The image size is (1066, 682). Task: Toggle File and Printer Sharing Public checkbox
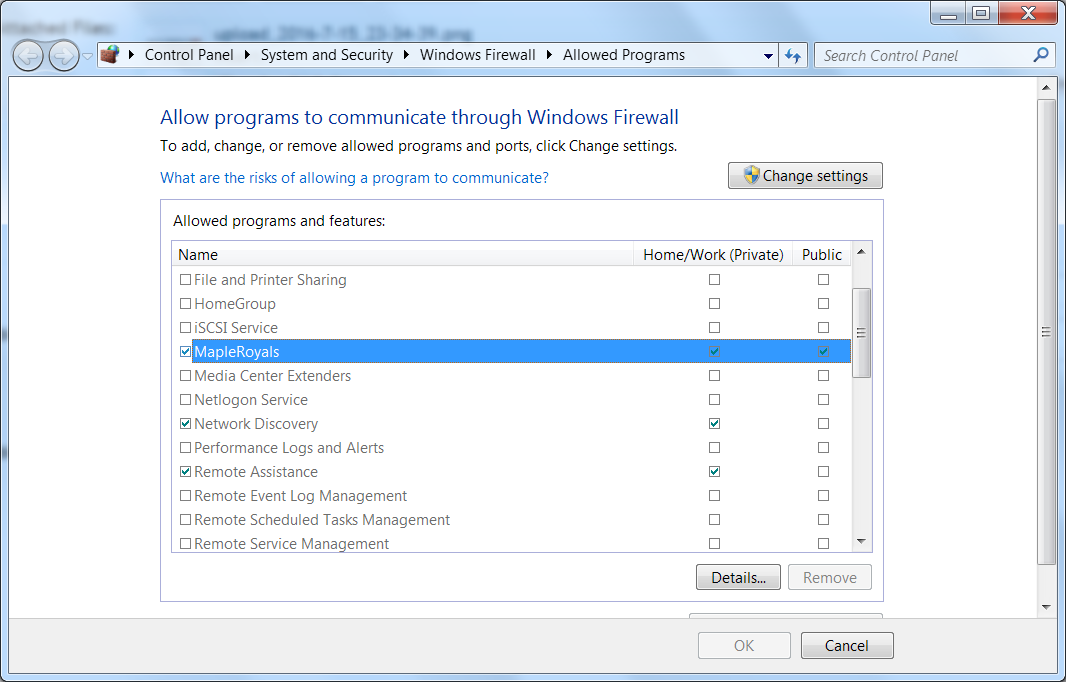click(x=823, y=279)
